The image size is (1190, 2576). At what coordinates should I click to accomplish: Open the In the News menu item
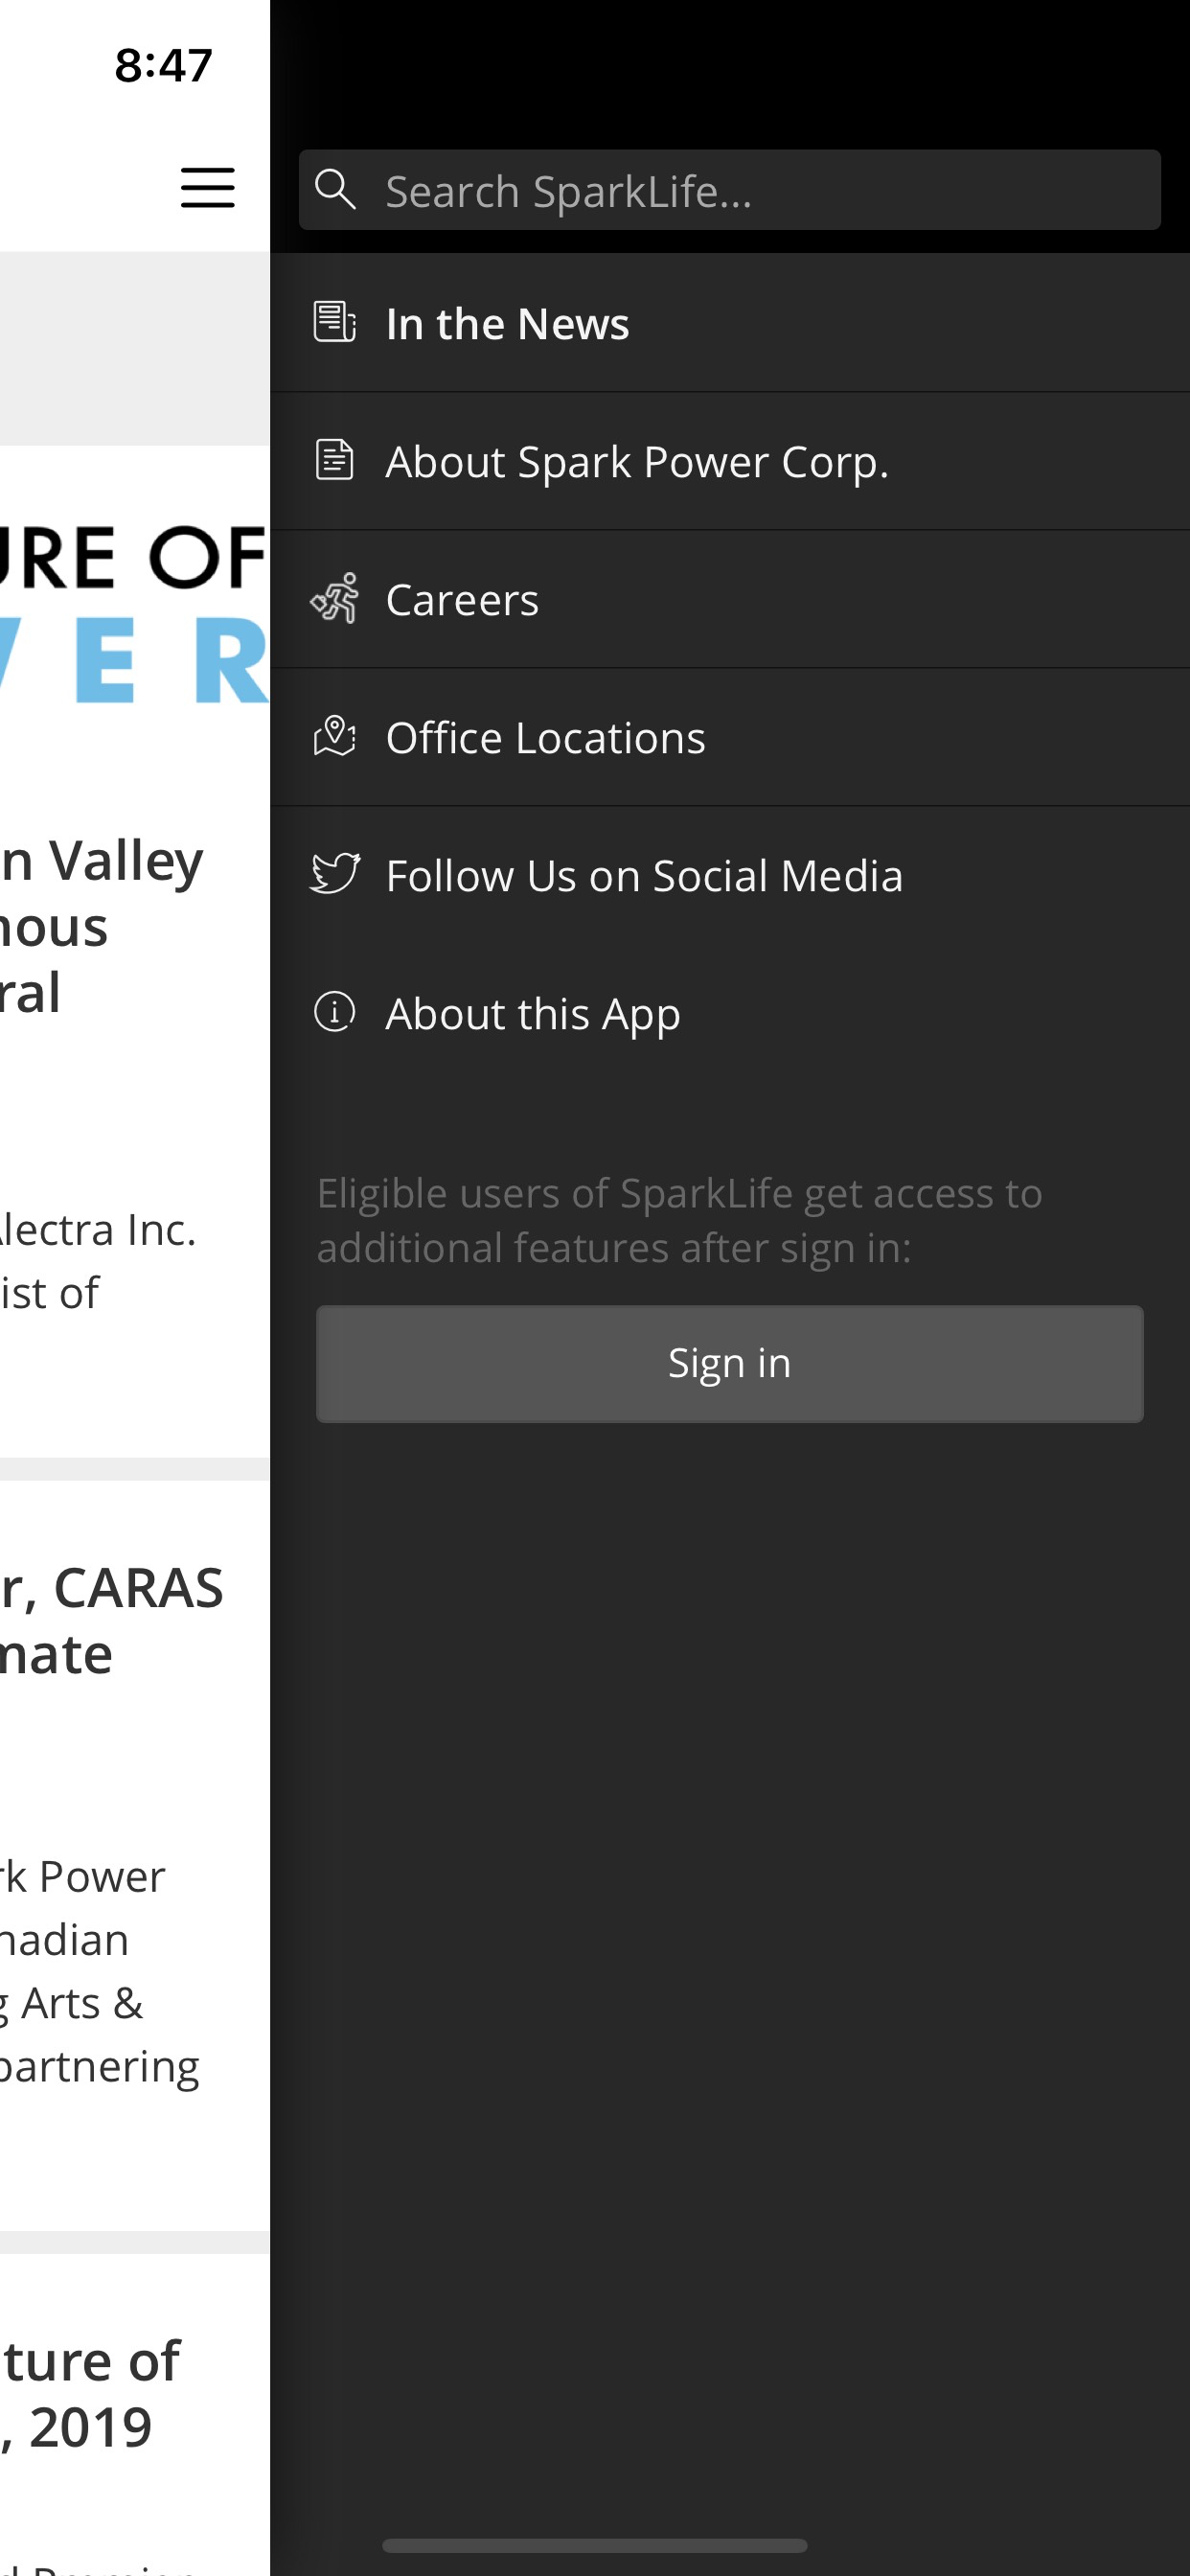[x=508, y=324]
